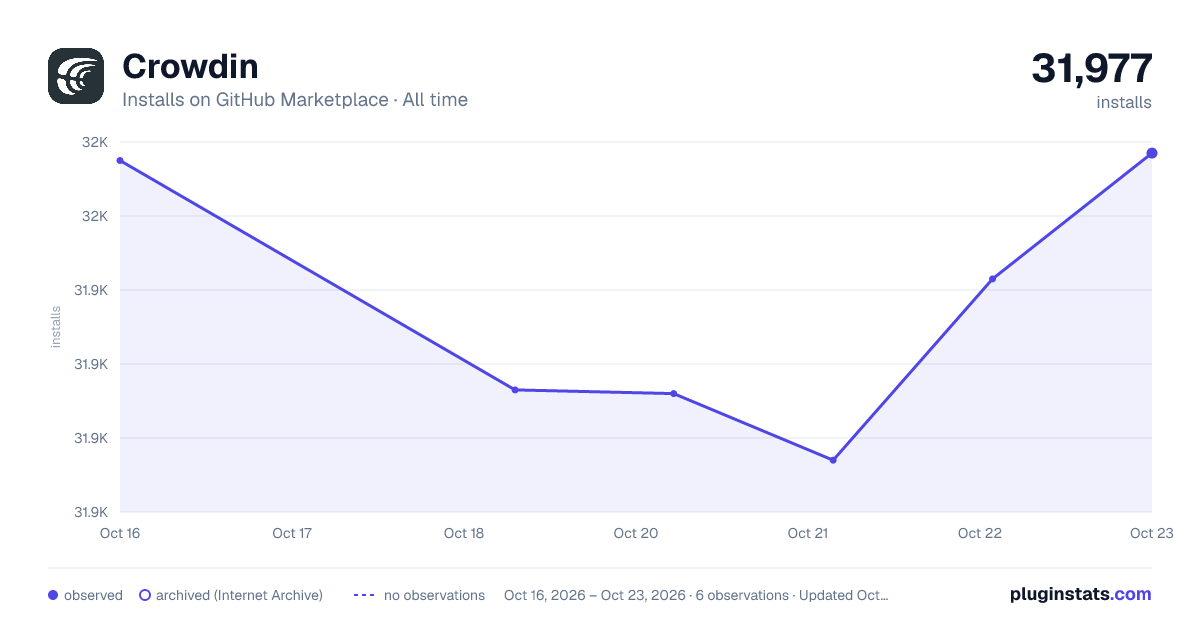The height and width of the screenshot is (630, 1200).
Task: Click the Crowdin logo icon
Action: click(x=76, y=76)
